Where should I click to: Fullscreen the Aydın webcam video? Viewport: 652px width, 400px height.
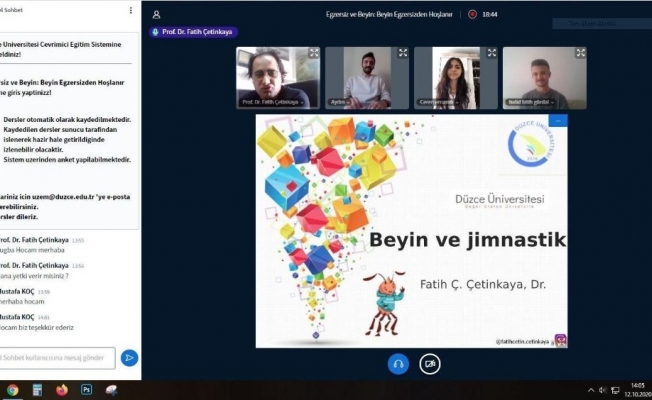(x=403, y=53)
